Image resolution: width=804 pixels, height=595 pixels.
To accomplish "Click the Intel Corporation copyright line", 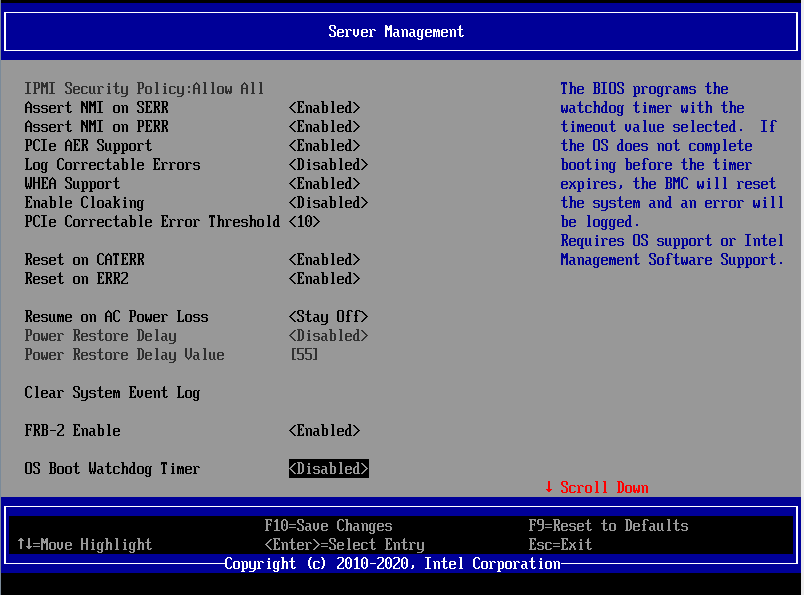I will (x=393, y=564).
